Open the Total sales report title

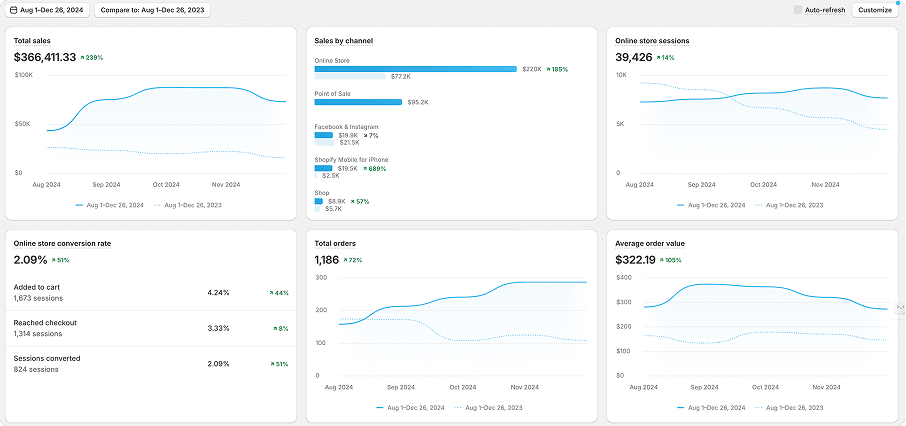point(33,41)
